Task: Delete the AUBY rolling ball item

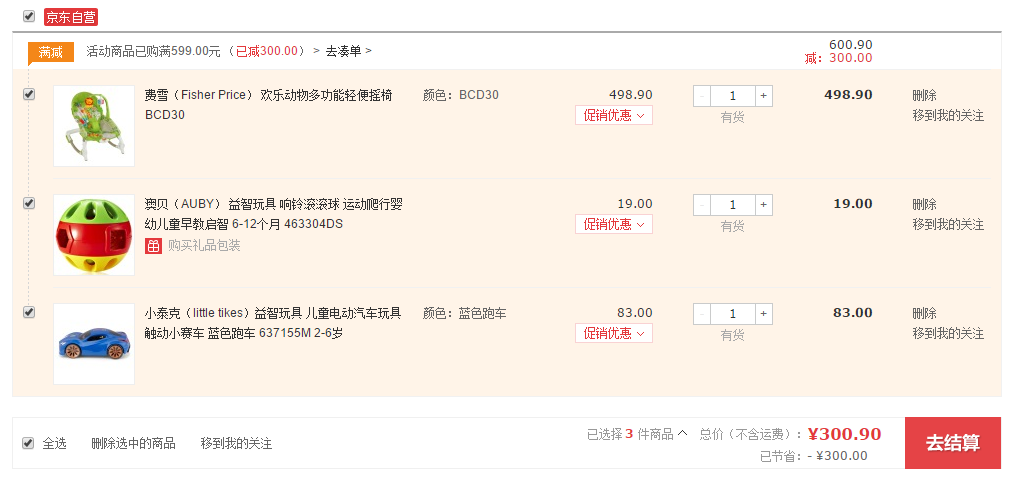Action: [x=924, y=205]
